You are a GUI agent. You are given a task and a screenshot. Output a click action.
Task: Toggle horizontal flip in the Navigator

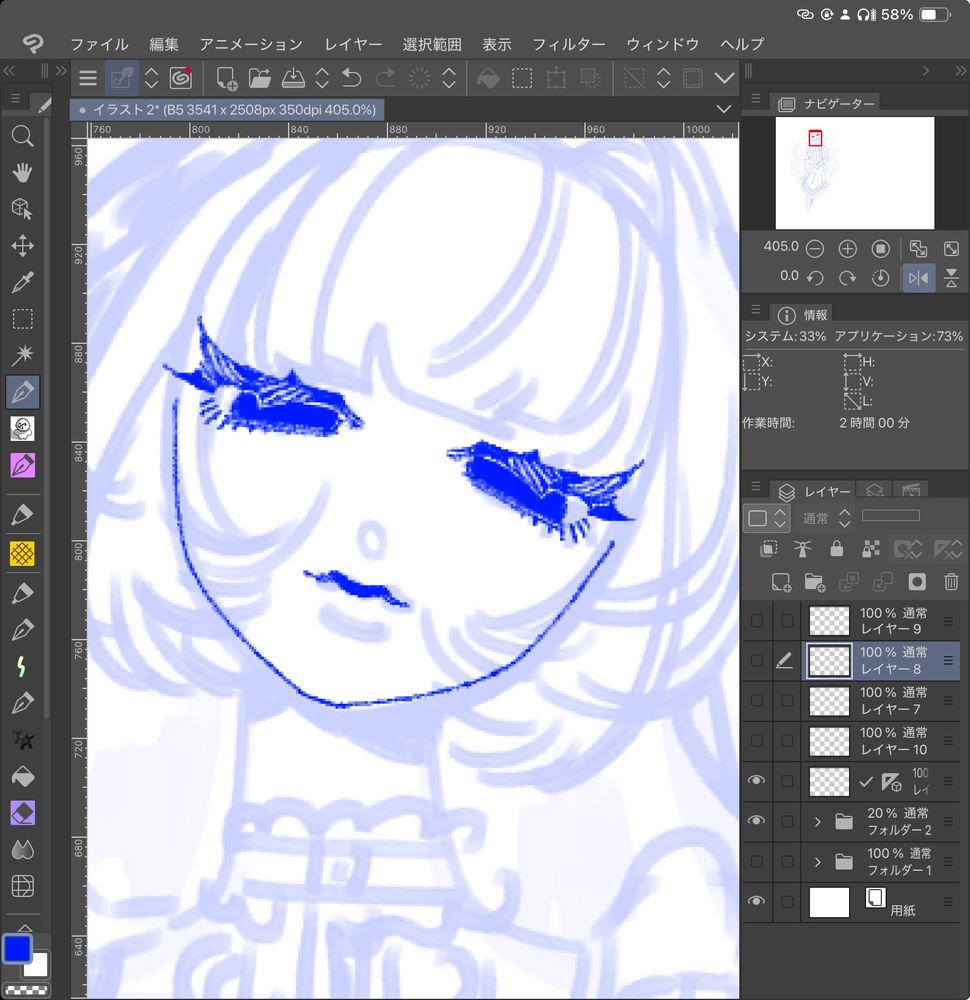click(x=918, y=278)
